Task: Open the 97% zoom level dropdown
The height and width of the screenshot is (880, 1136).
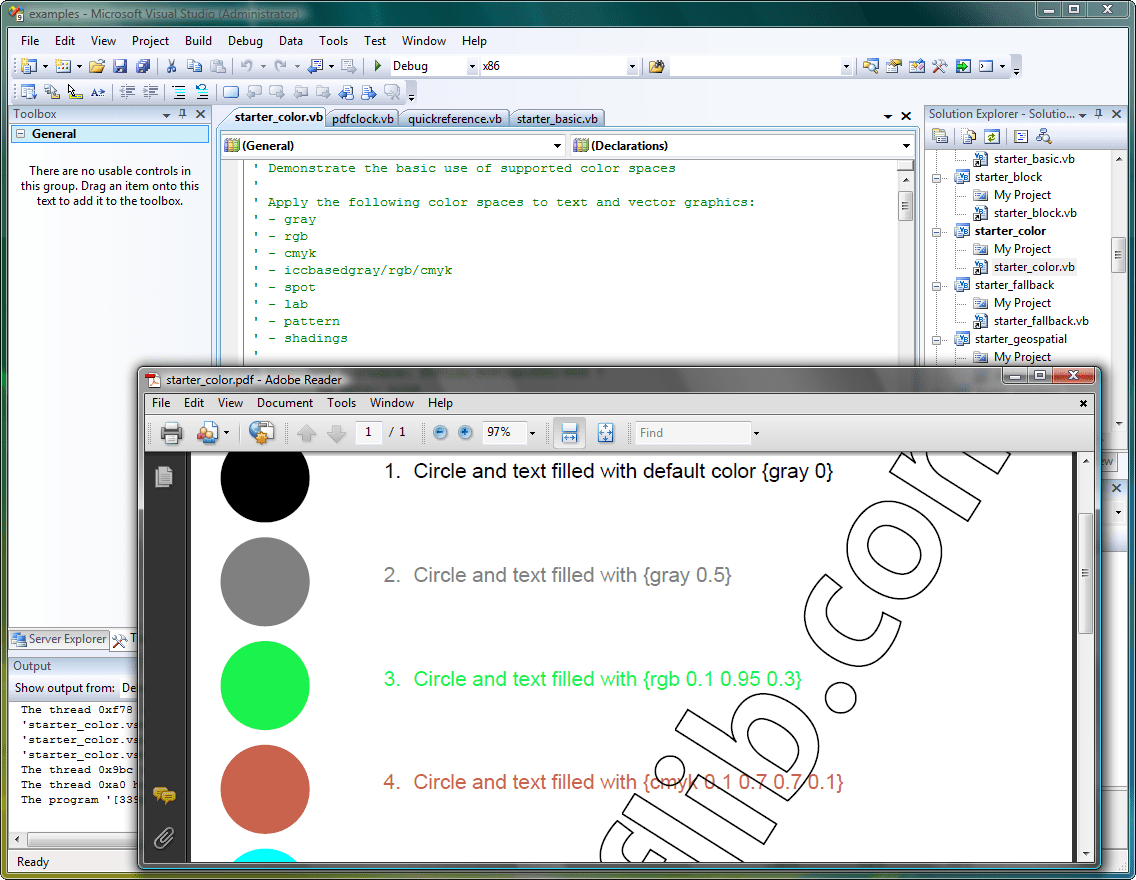Action: tap(532, 433)
